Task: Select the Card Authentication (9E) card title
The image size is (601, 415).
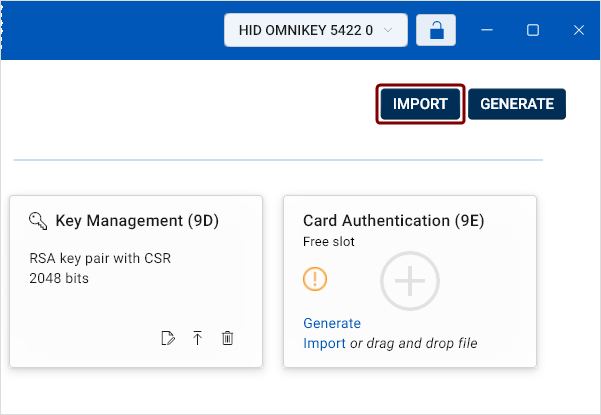Action: (x=400, y=221)
